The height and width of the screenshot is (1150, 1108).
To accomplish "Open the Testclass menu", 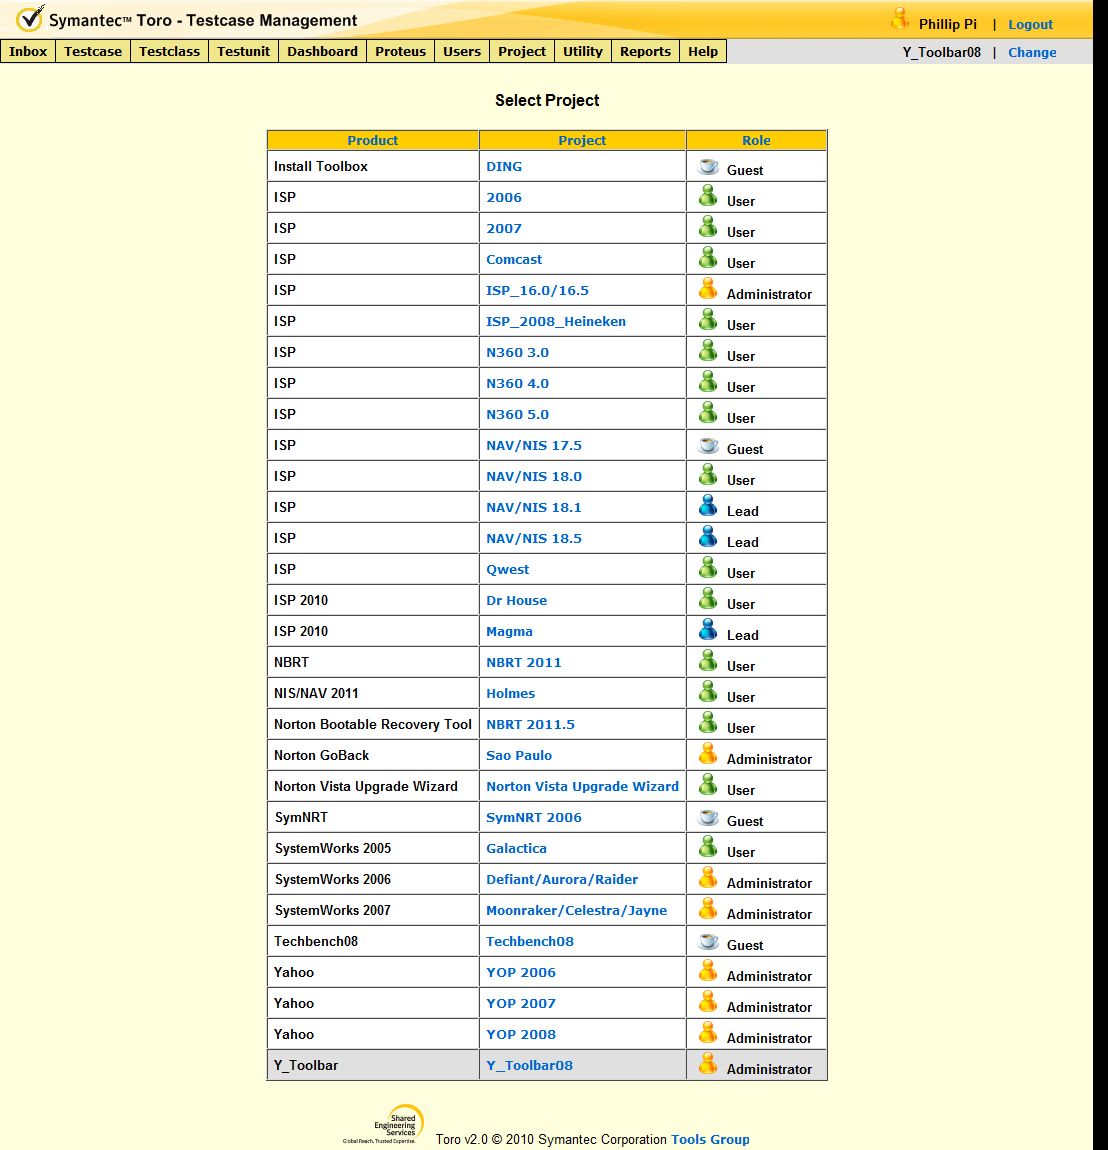I will pos(169,51).
